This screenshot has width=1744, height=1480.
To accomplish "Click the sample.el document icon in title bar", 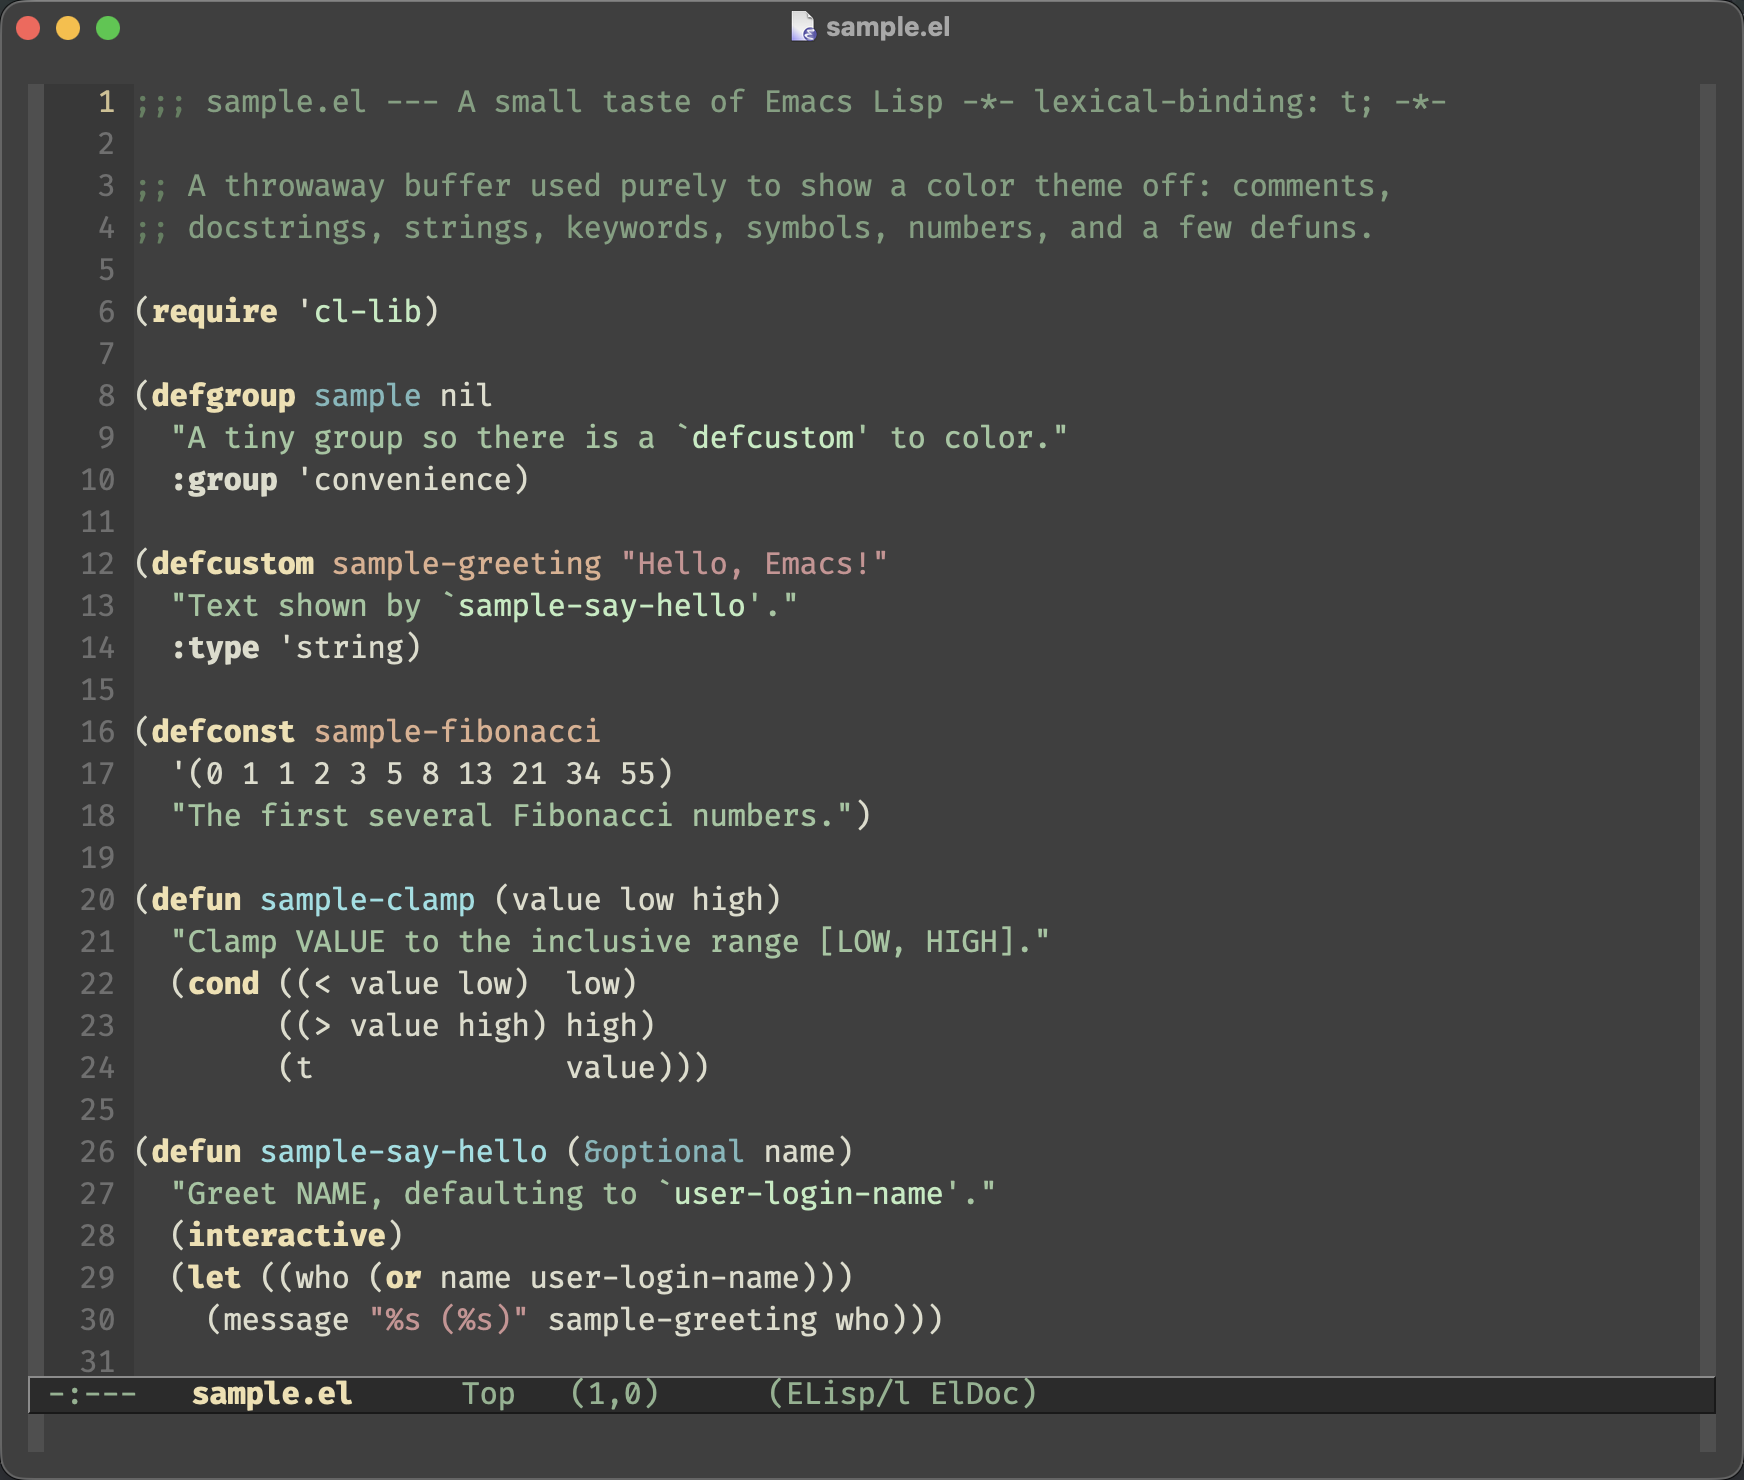I will pyautogui.click(x=803, y=27).
